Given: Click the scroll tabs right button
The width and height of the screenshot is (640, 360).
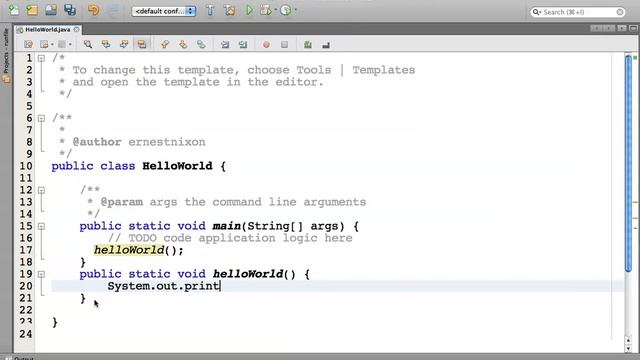Looking at the screenshot, I should click(609, 28).
